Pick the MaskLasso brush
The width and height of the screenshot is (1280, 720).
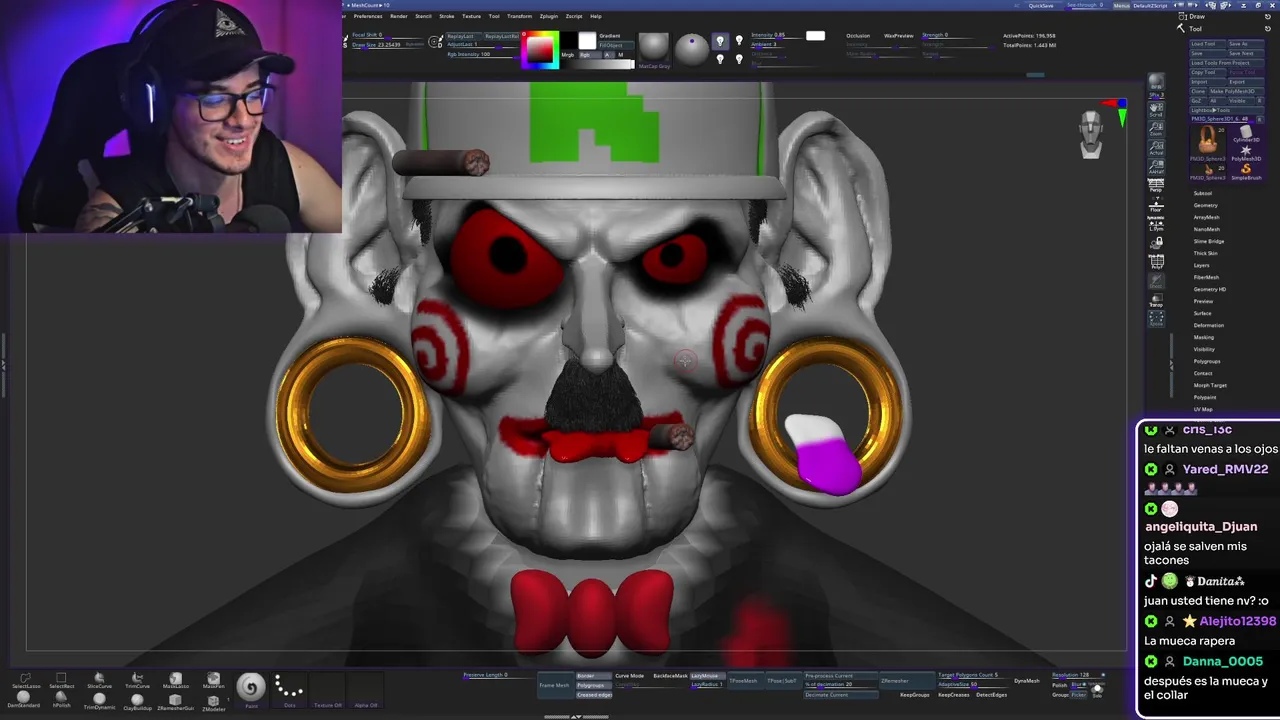[x=175, y=681]
